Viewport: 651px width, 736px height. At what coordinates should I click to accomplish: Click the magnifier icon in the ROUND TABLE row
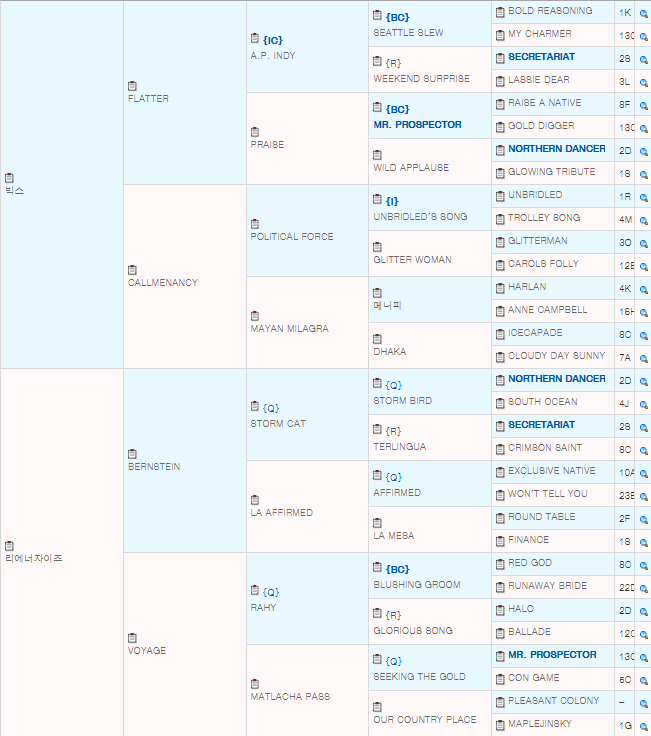click(x=643, y=518)
